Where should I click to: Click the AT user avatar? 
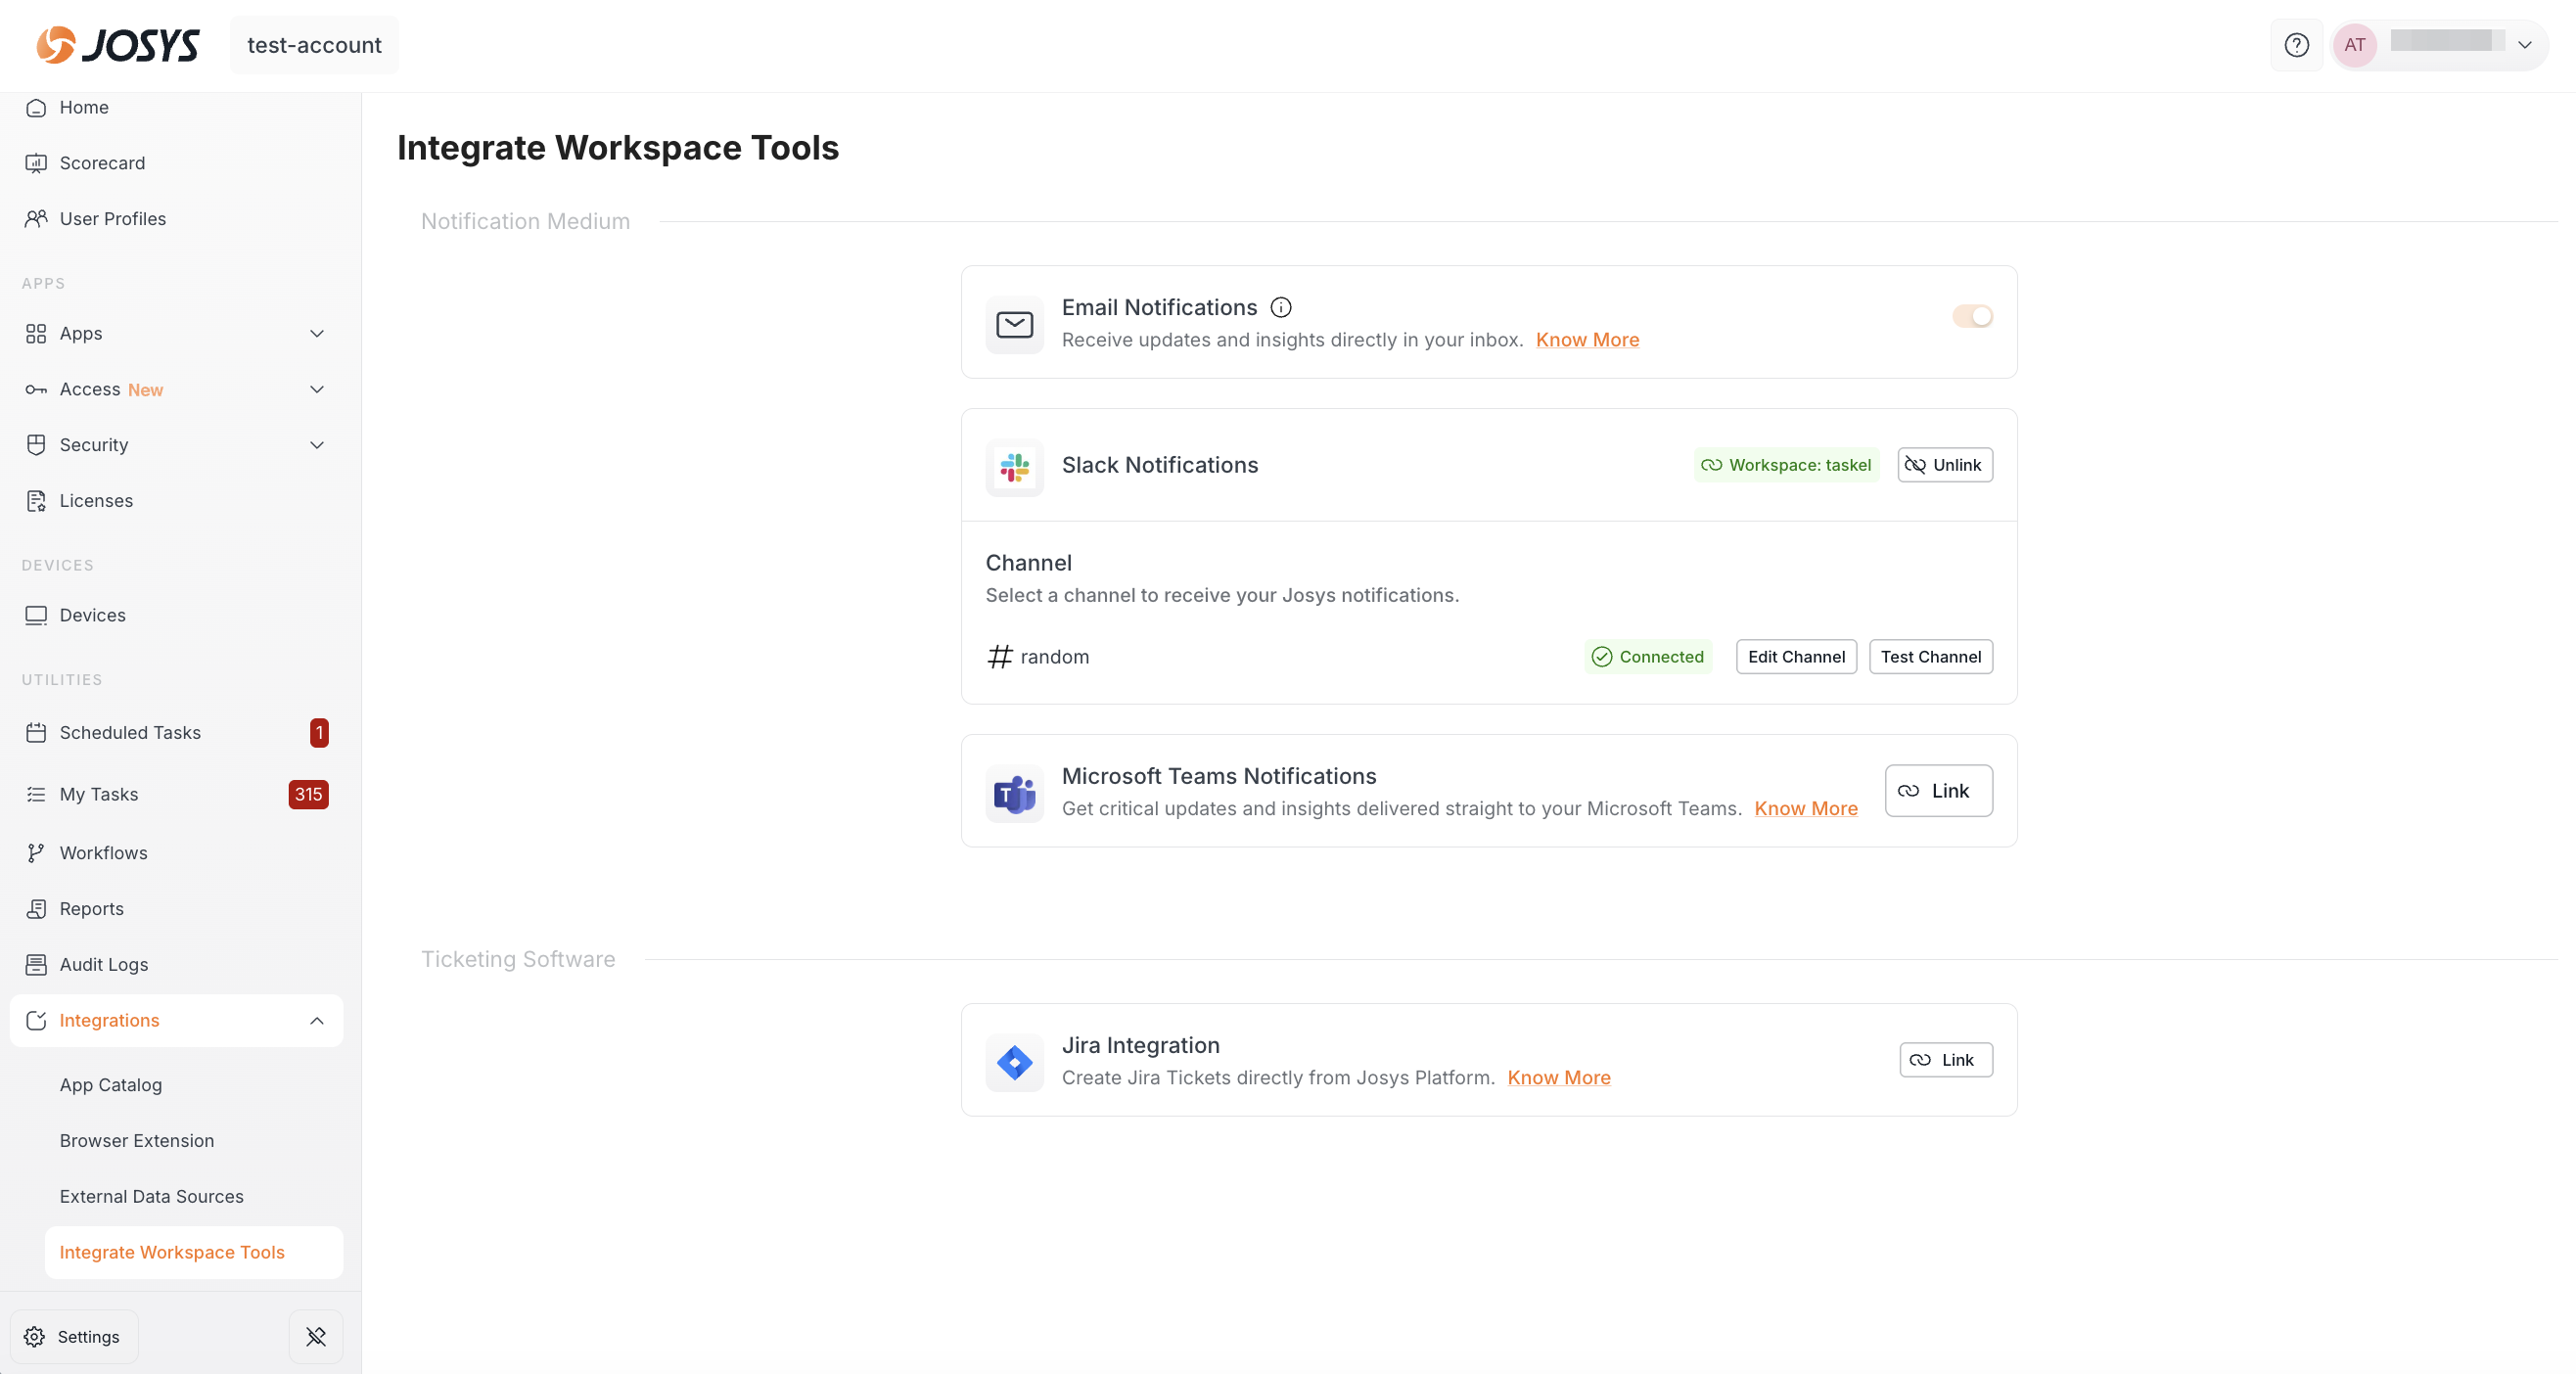pos(2354,45)
